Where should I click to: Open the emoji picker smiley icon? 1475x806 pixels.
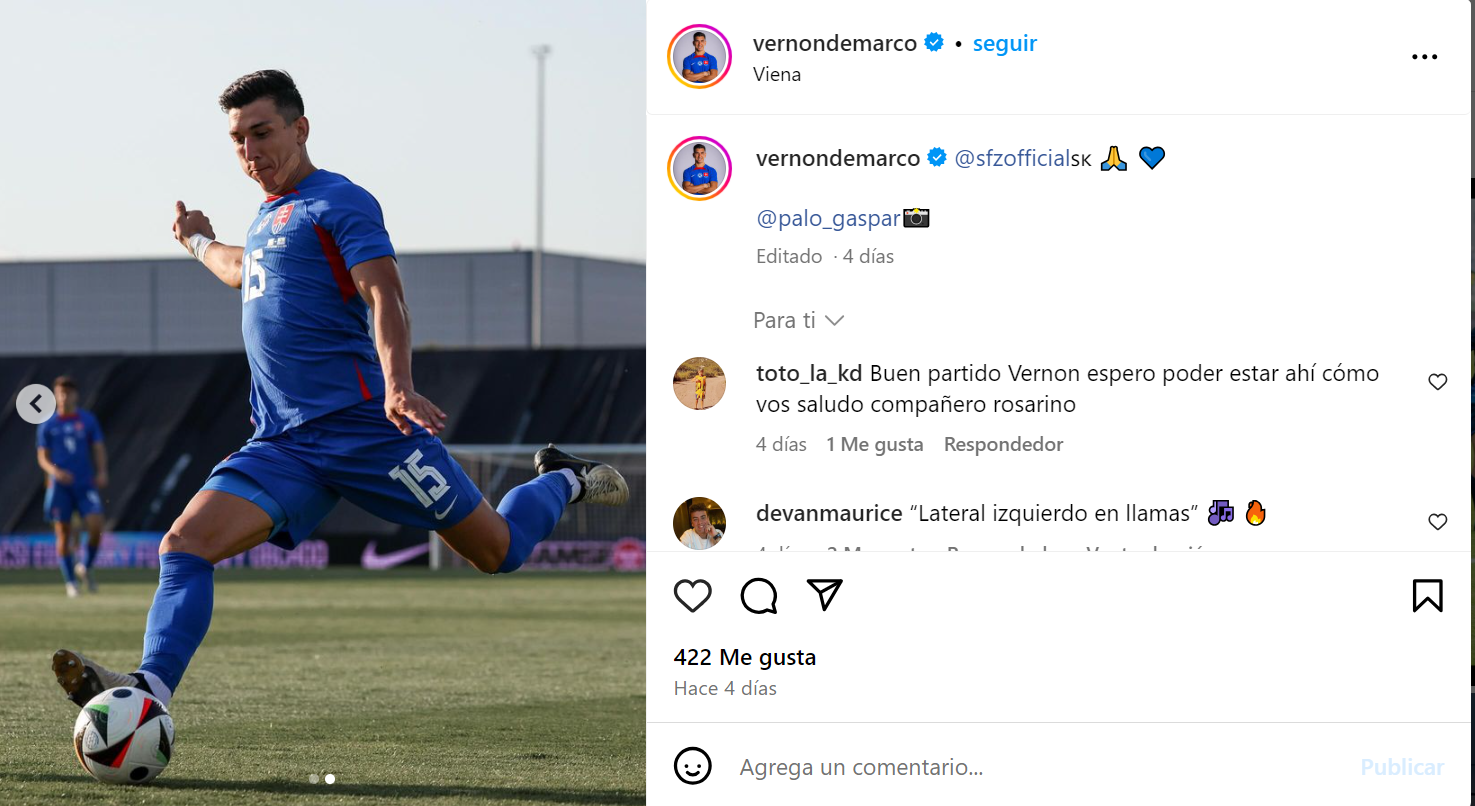692,767
